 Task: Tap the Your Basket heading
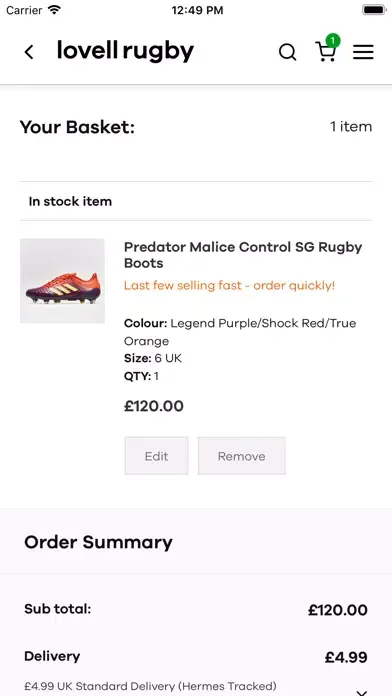[x=77, y=127]
